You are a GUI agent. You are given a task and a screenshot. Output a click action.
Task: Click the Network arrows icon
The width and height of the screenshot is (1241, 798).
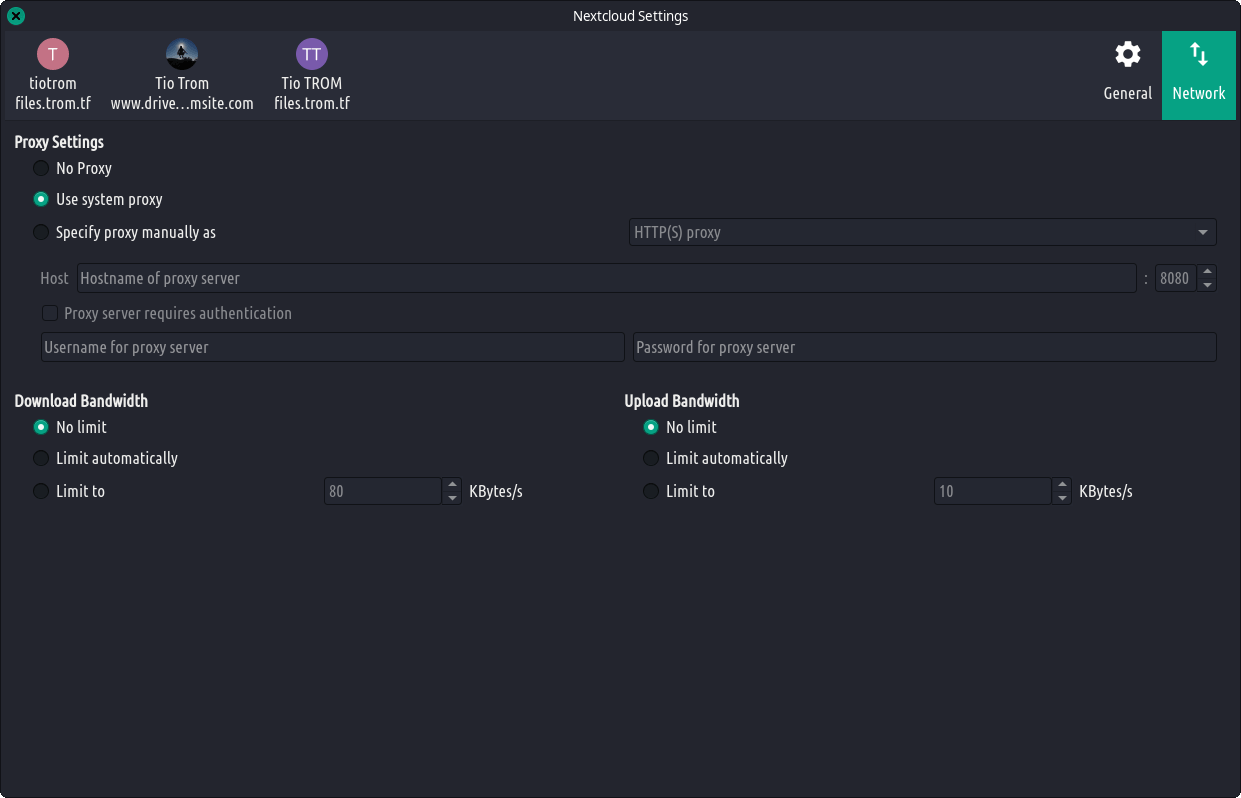pos(1198,55)
